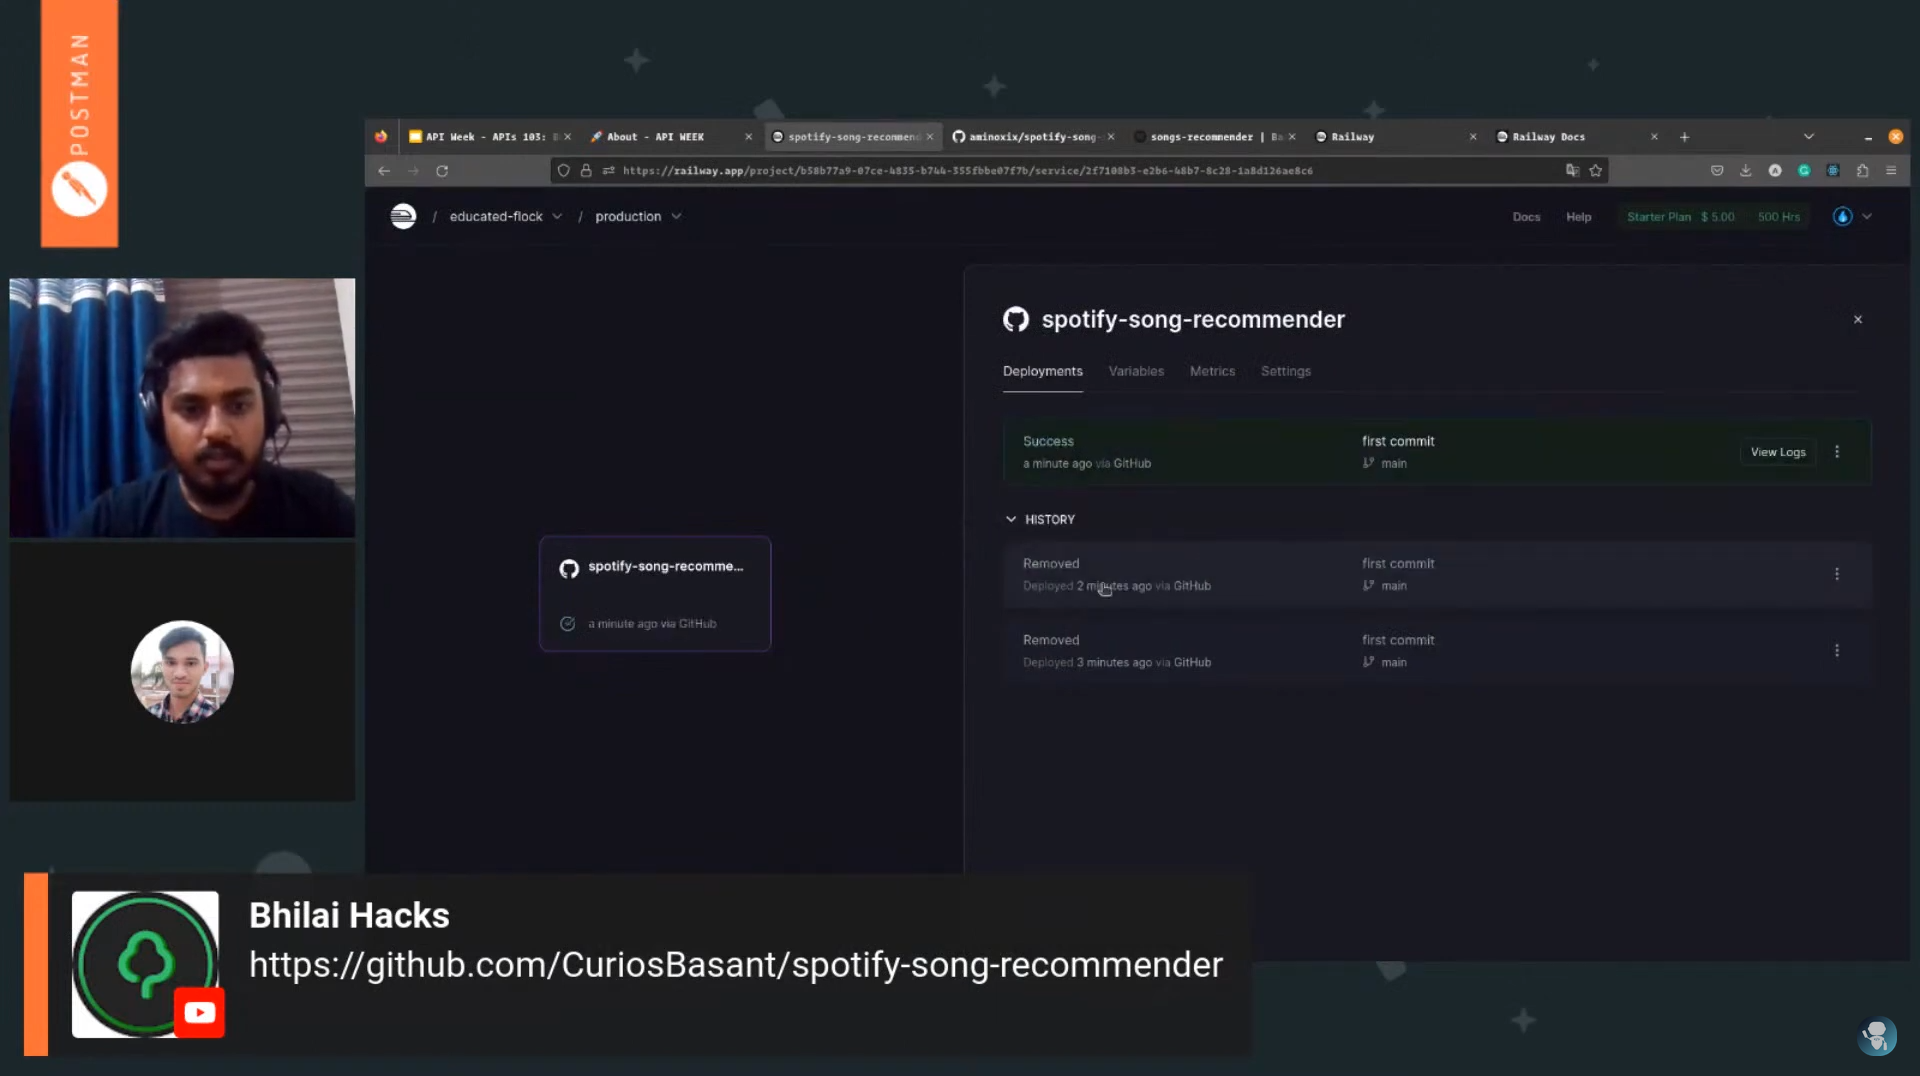The width and height of the screenshot is (1920, 1076).
Task: Click the padlock site security icon
Action: click(586, 171)
